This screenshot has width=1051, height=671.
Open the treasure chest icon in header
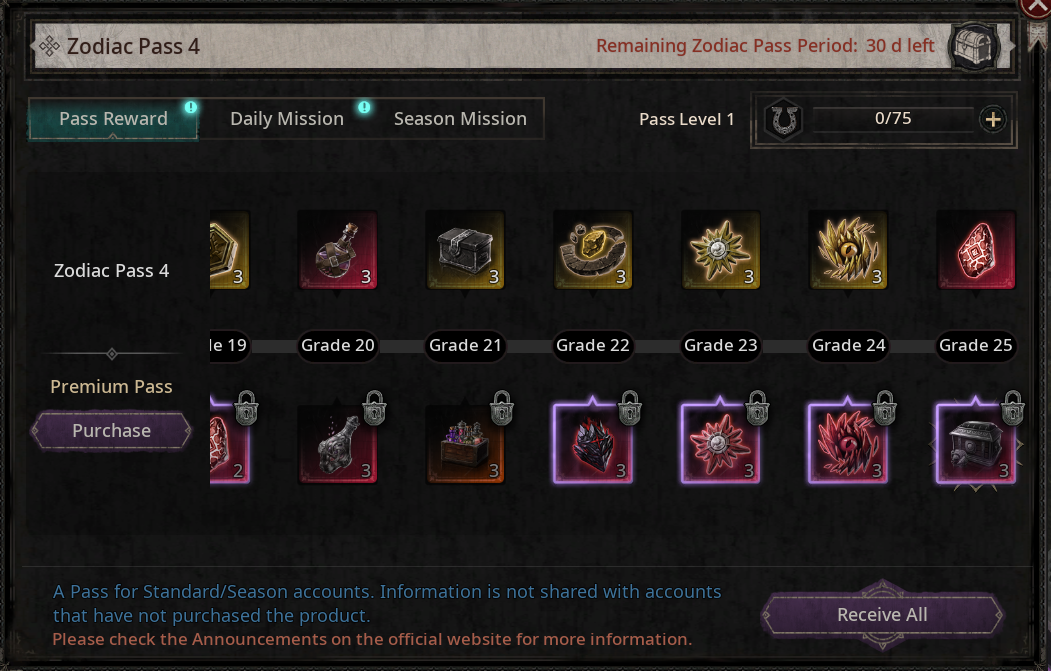click(x=974, y=46)
